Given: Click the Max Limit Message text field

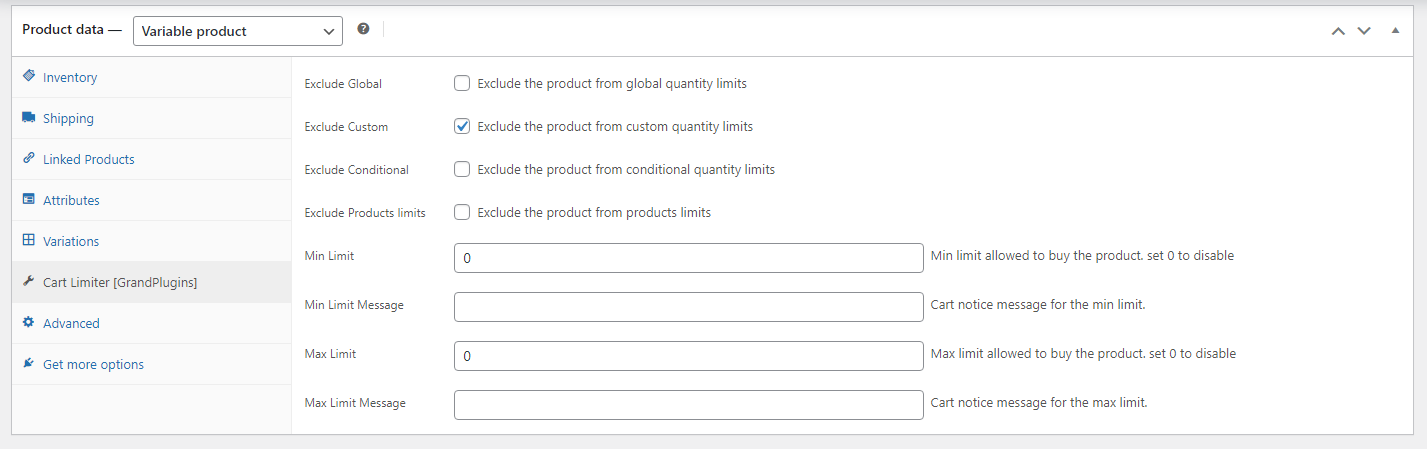Looking at the screenshot, I should point(688,404).
